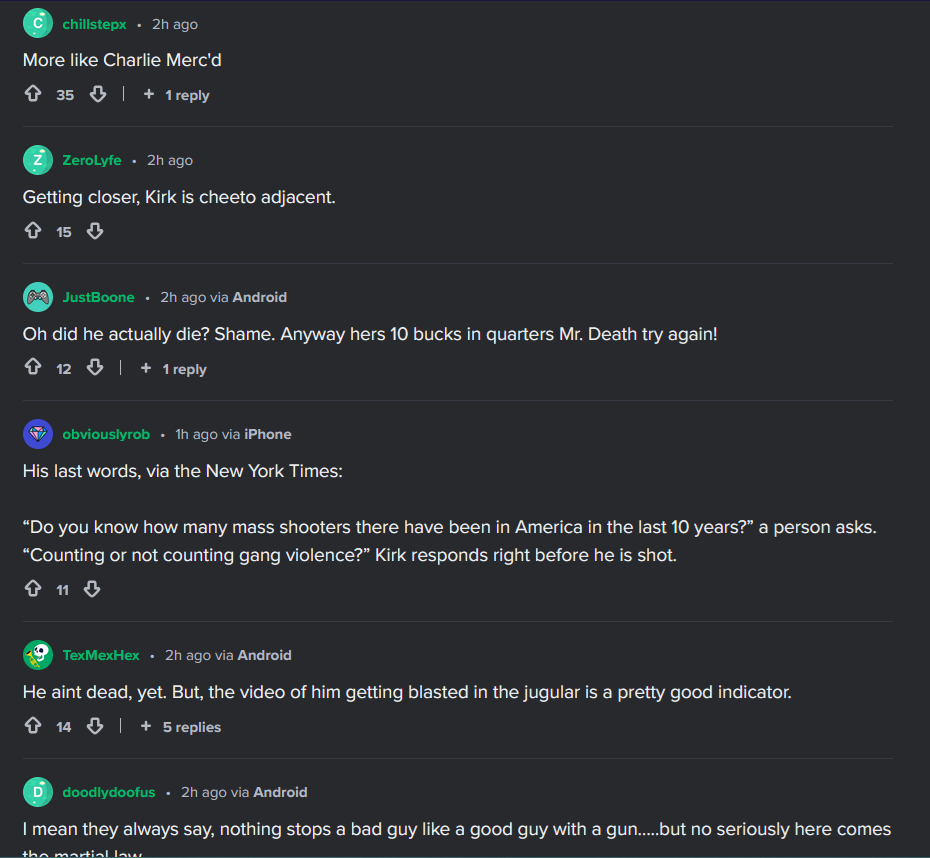Expand 5 replies under TexMexHex's comment
This screenshot has height=858, width=930.
pyautogui.click(x=181, y=727)
